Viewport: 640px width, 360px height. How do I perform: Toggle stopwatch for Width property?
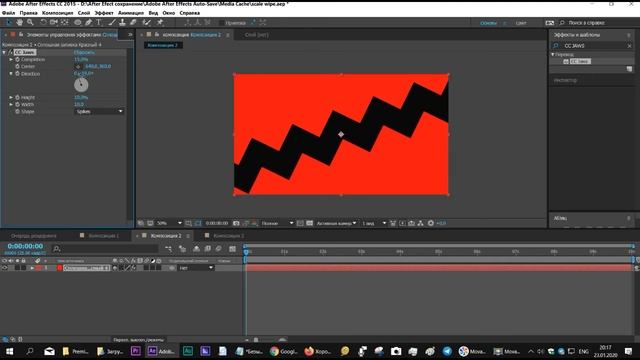18,104
